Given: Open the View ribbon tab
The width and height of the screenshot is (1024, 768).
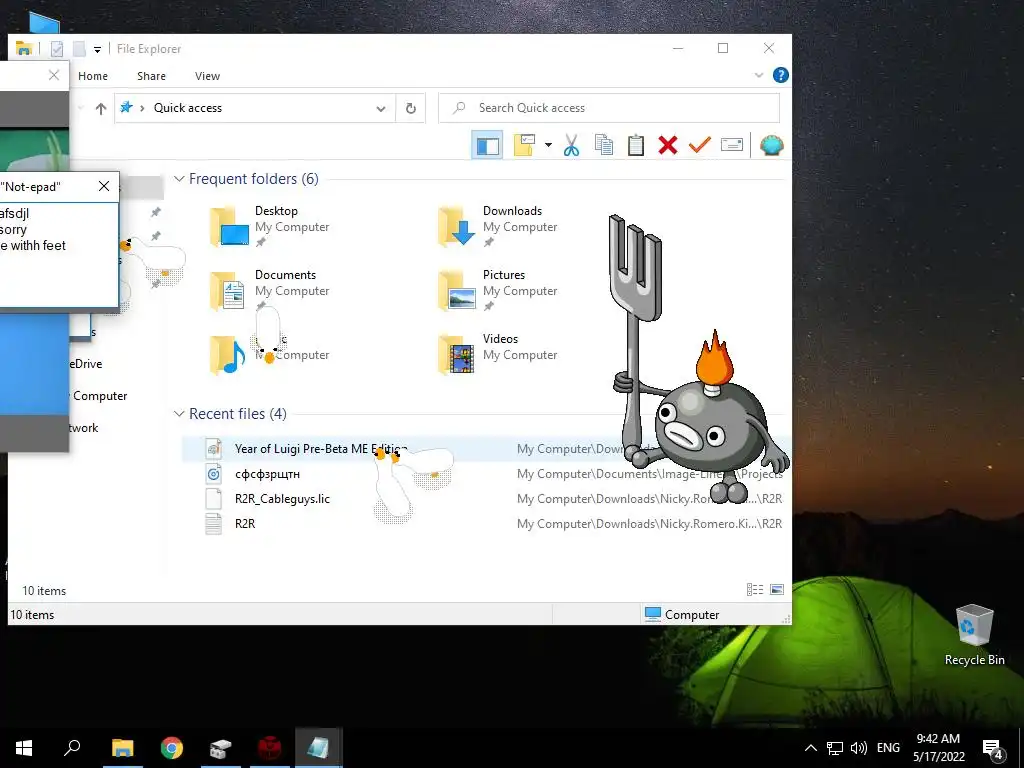Looking at the screenshot, I should (x=207, y=76).
